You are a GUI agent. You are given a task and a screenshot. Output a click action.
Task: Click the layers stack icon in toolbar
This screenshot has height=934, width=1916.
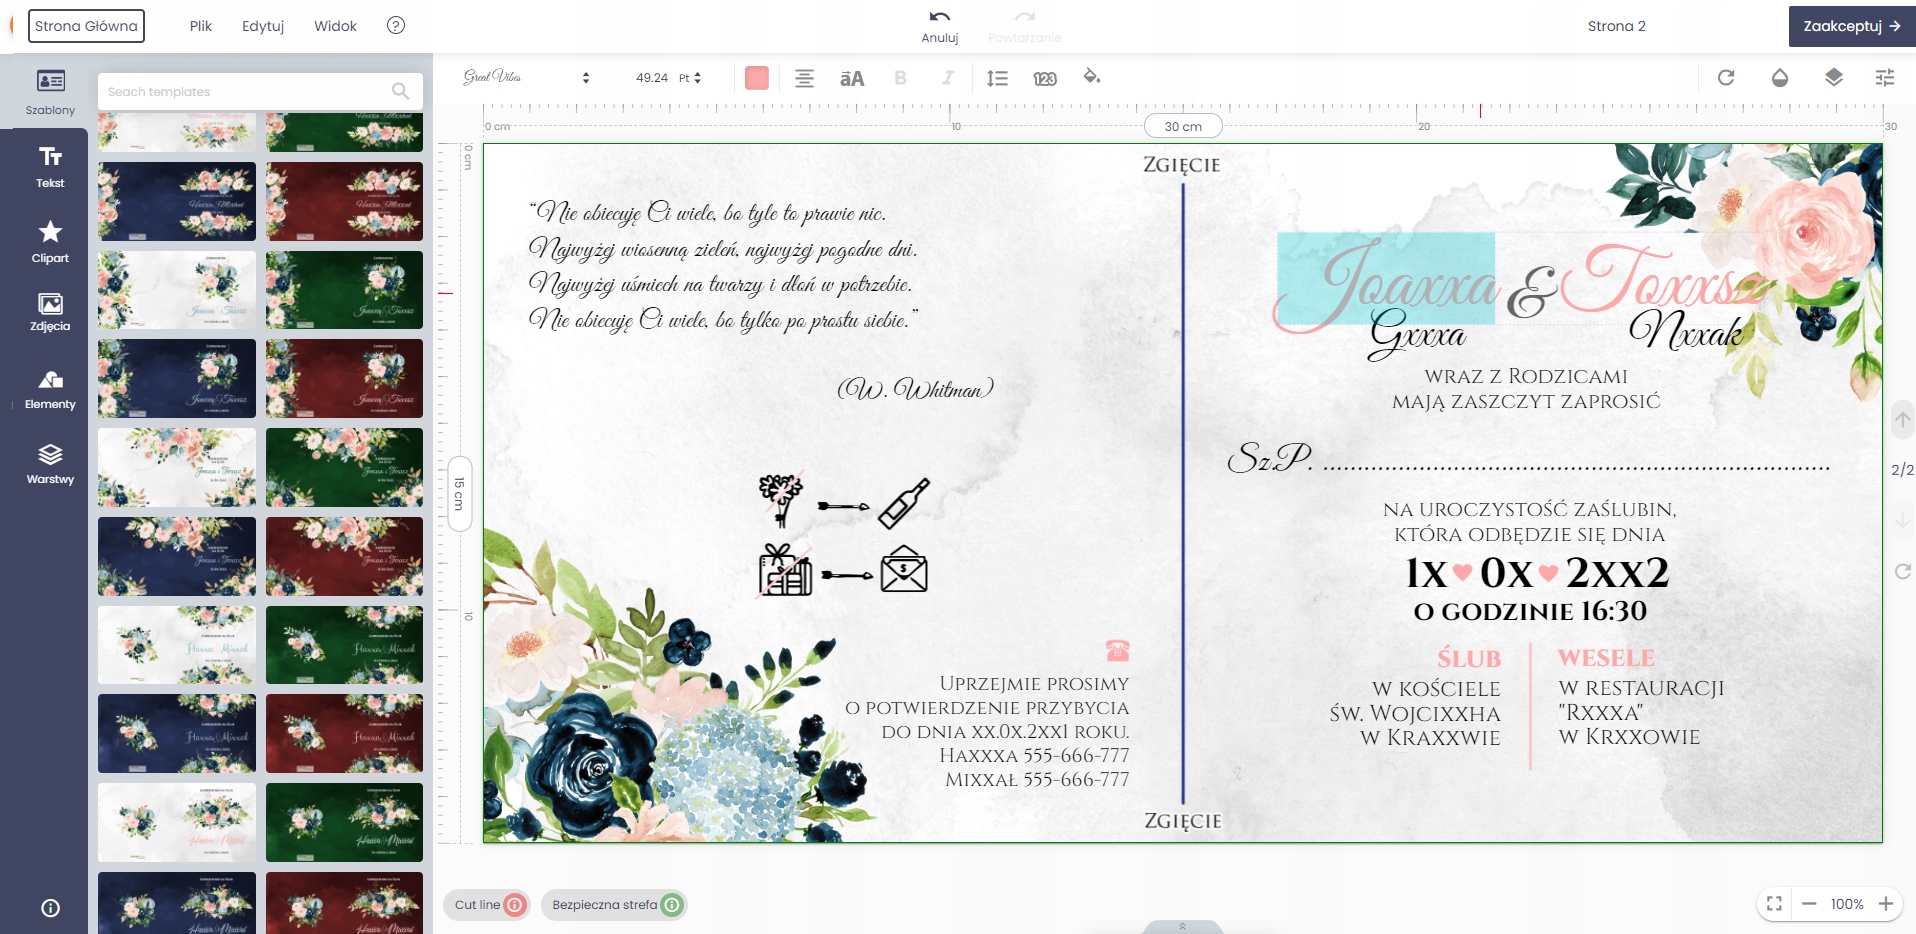[x=1834, y=77]
